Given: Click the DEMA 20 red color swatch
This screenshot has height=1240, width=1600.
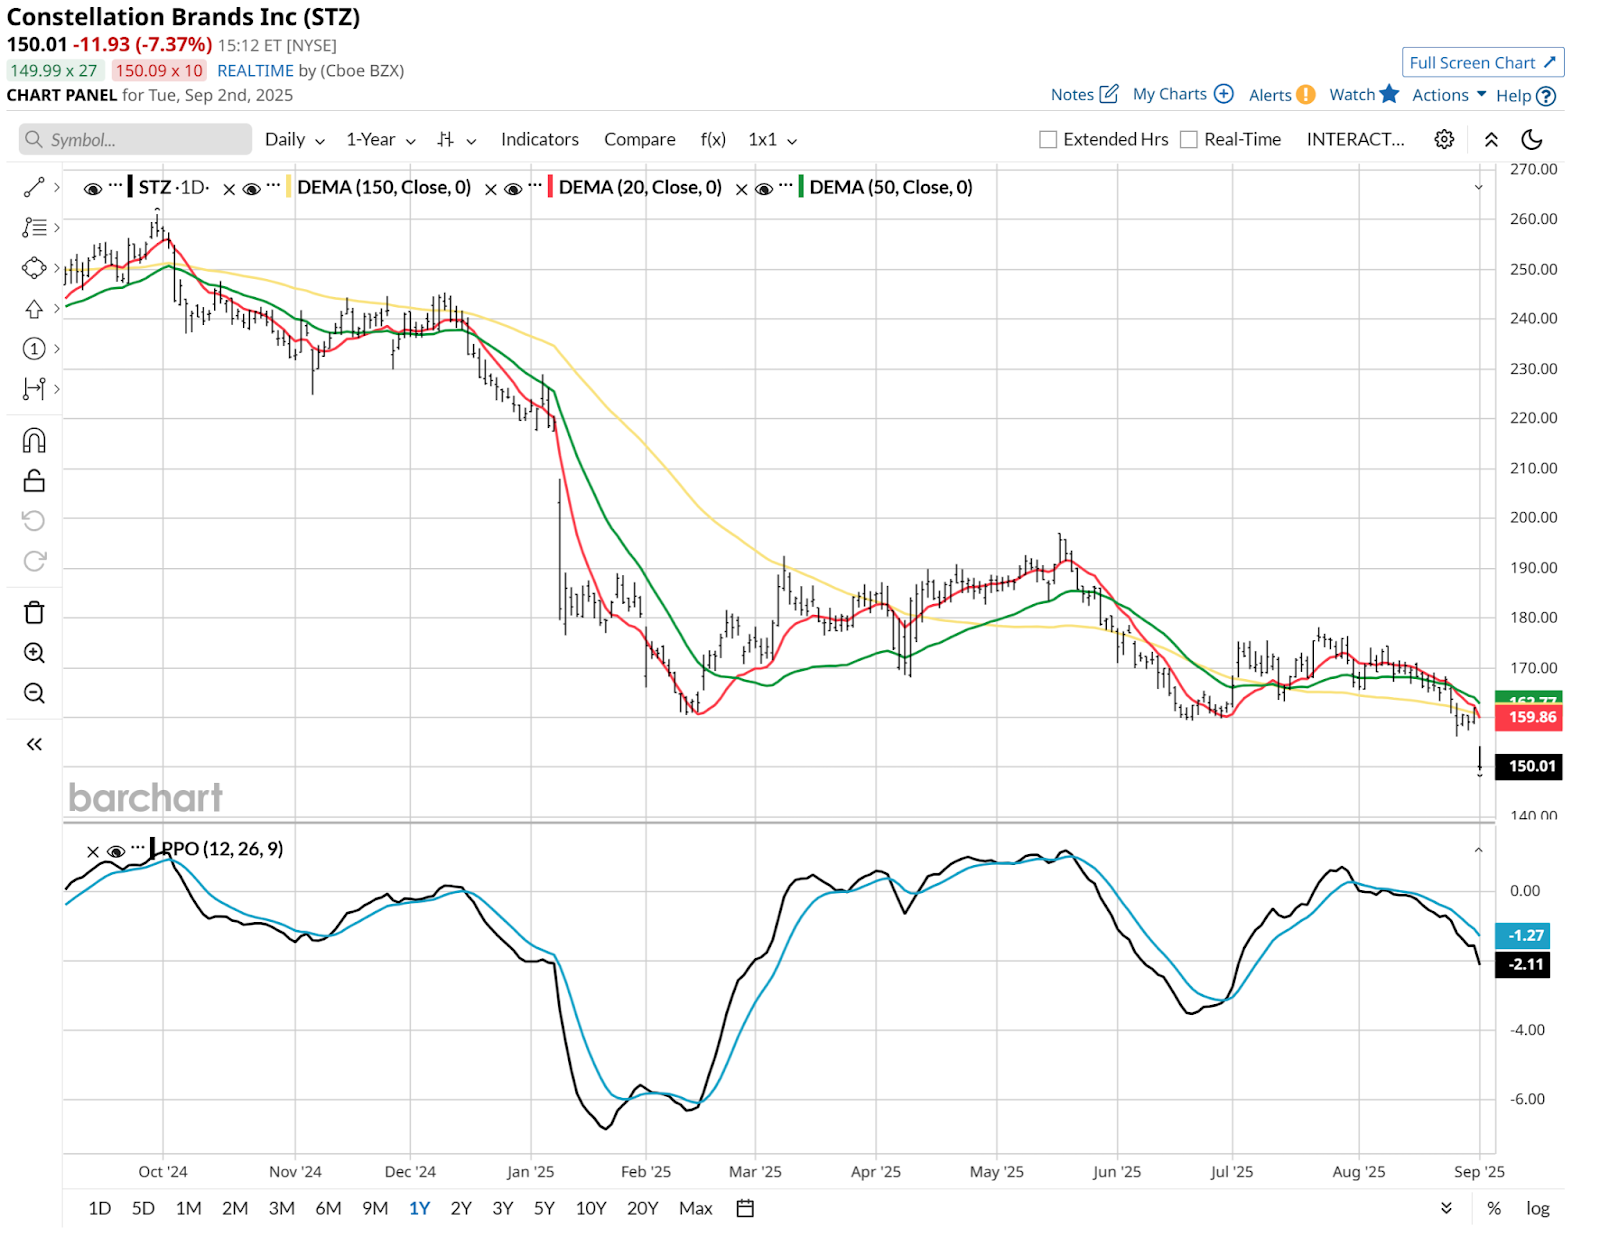Looking at the screenshot, I should 550,187.
